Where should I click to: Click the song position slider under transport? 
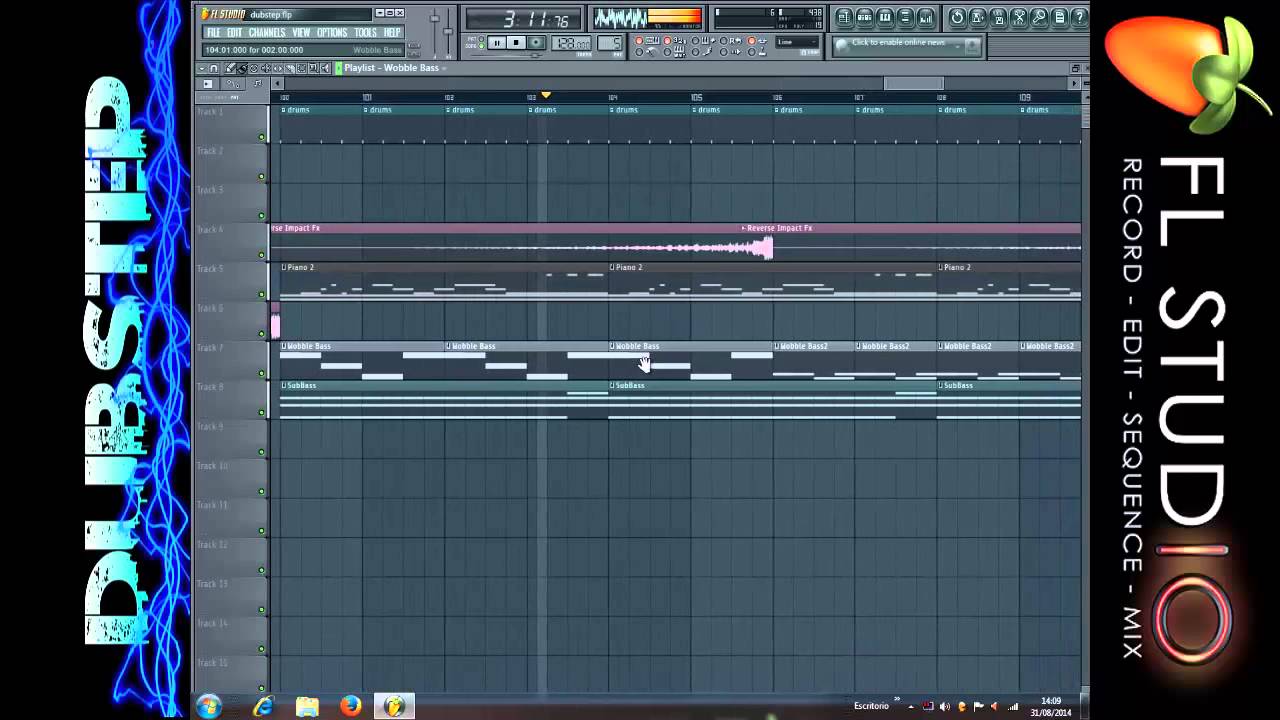(x=508, y=55)
